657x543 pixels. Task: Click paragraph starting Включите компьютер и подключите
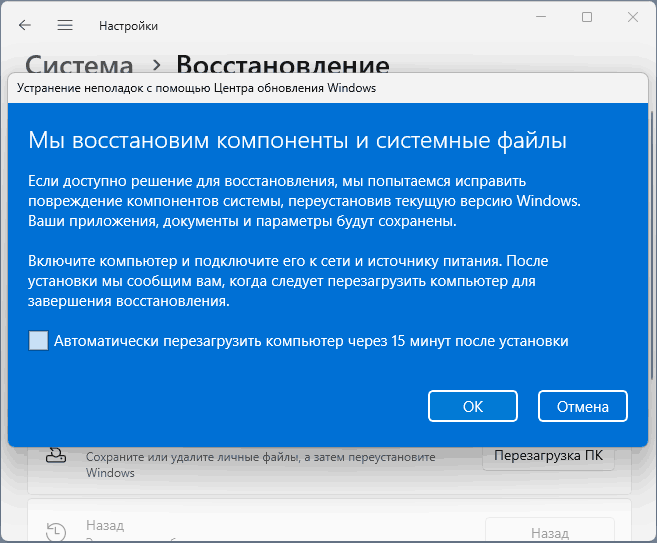[x=288, y=281]
